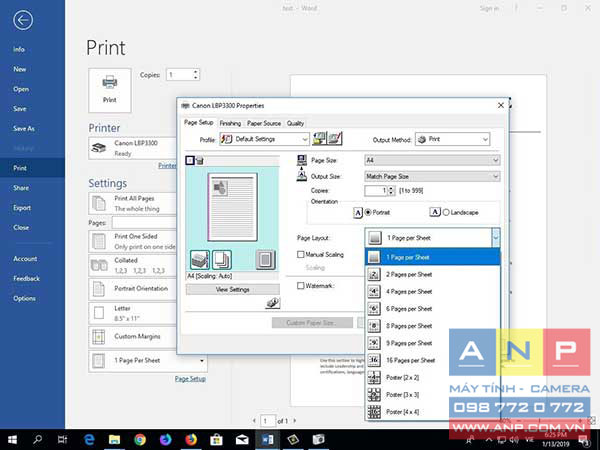Click the preview page number field

(x=268, y=421)
